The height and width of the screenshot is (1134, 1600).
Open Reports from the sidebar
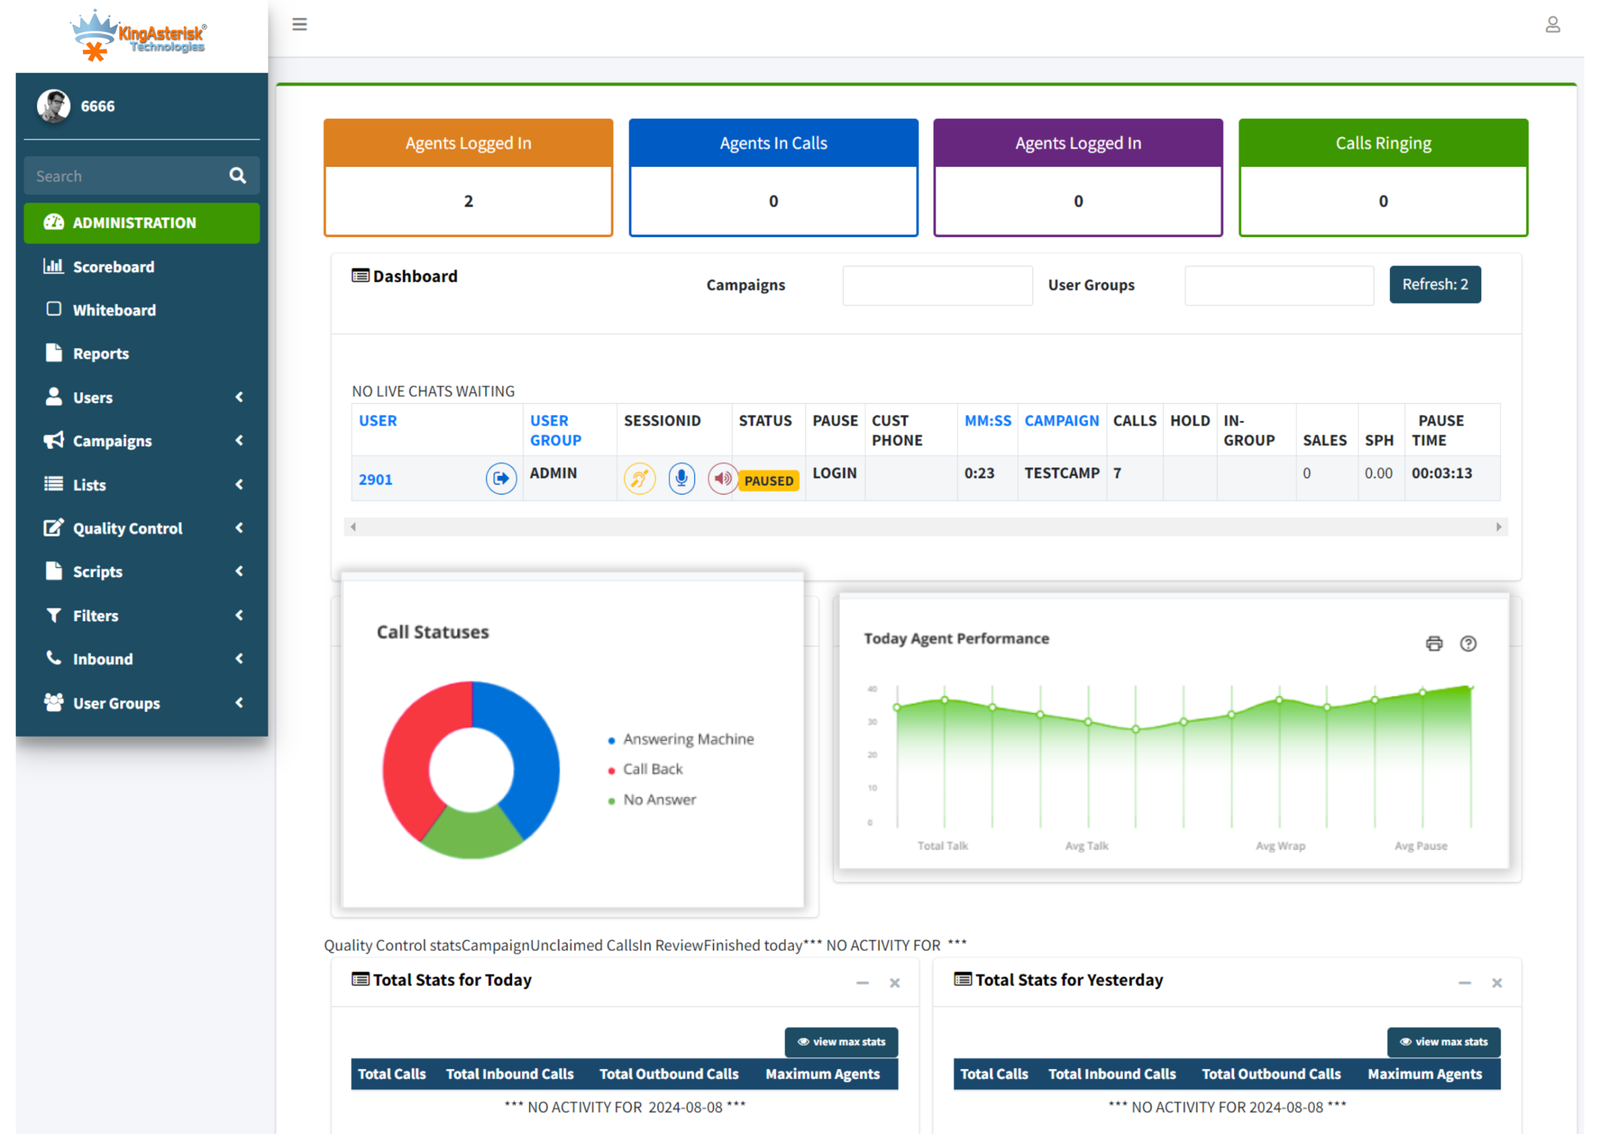coord(100,354)
